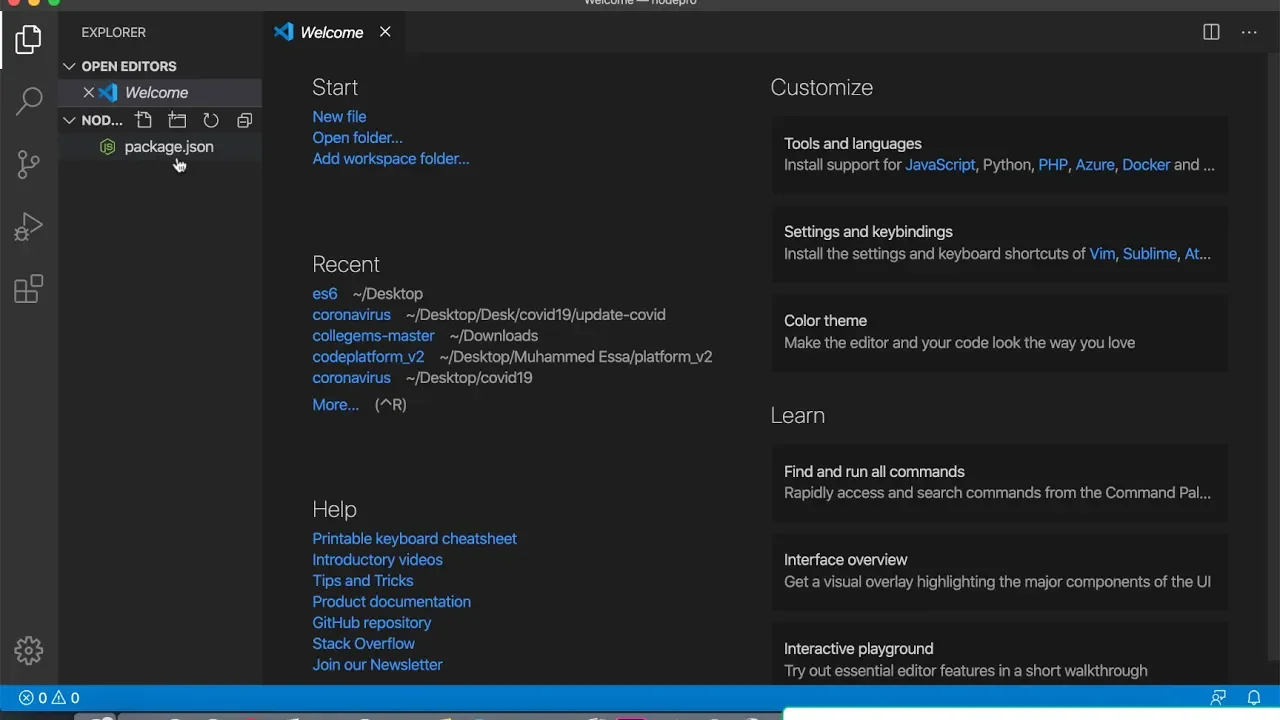The height and width of the screenshot is (720, 1280).
Task: Install Azure tools support
Action: 1095,165
